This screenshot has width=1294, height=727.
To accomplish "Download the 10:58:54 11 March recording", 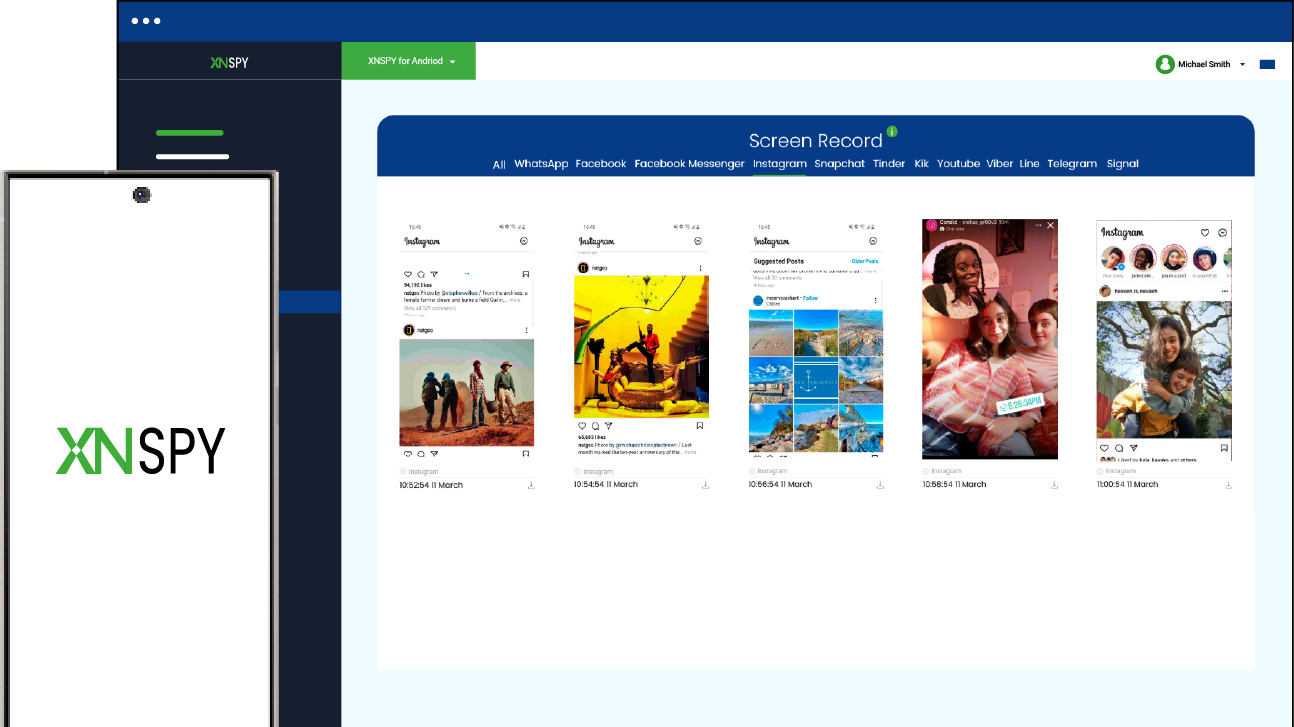I will (x=1054, y=485).
